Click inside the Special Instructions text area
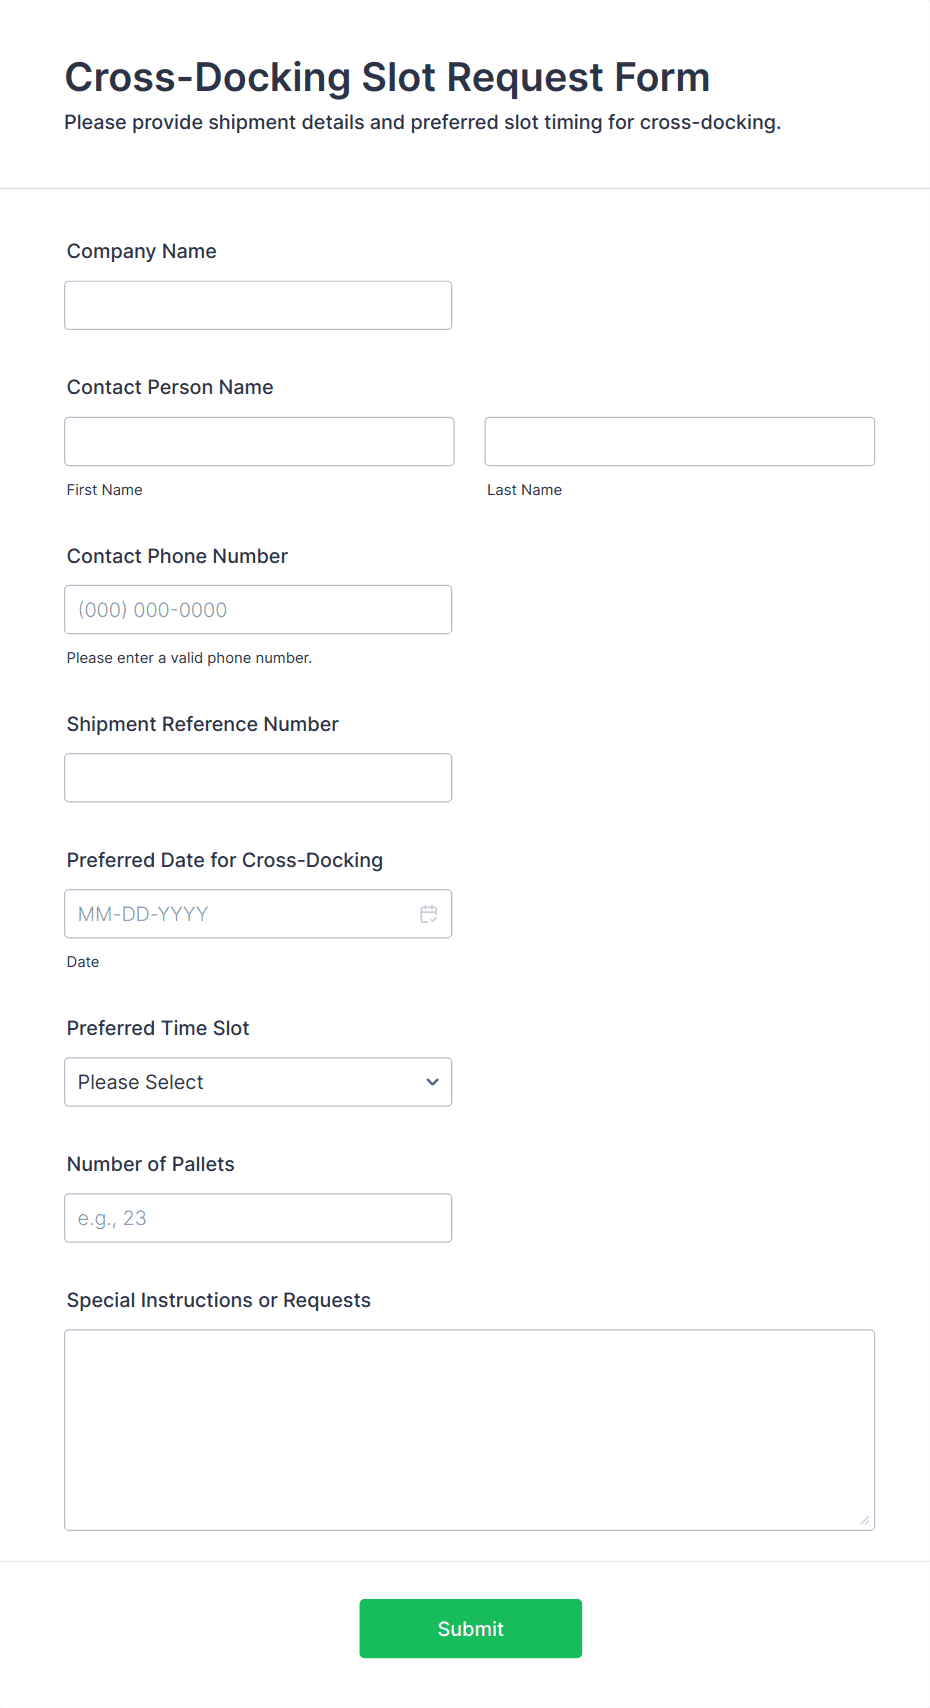The height and width of the screenshot is (1708, 930). (x=469, y=1429)
